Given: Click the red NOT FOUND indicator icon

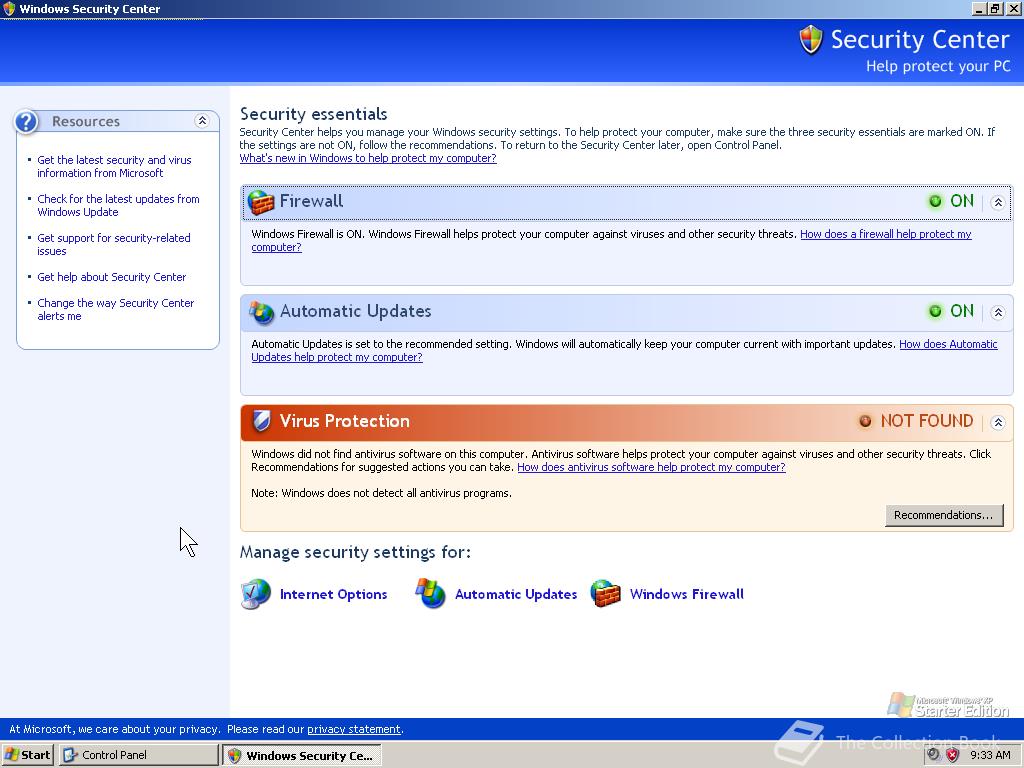Looking at the screenshot, I should [x=865, y=421].
